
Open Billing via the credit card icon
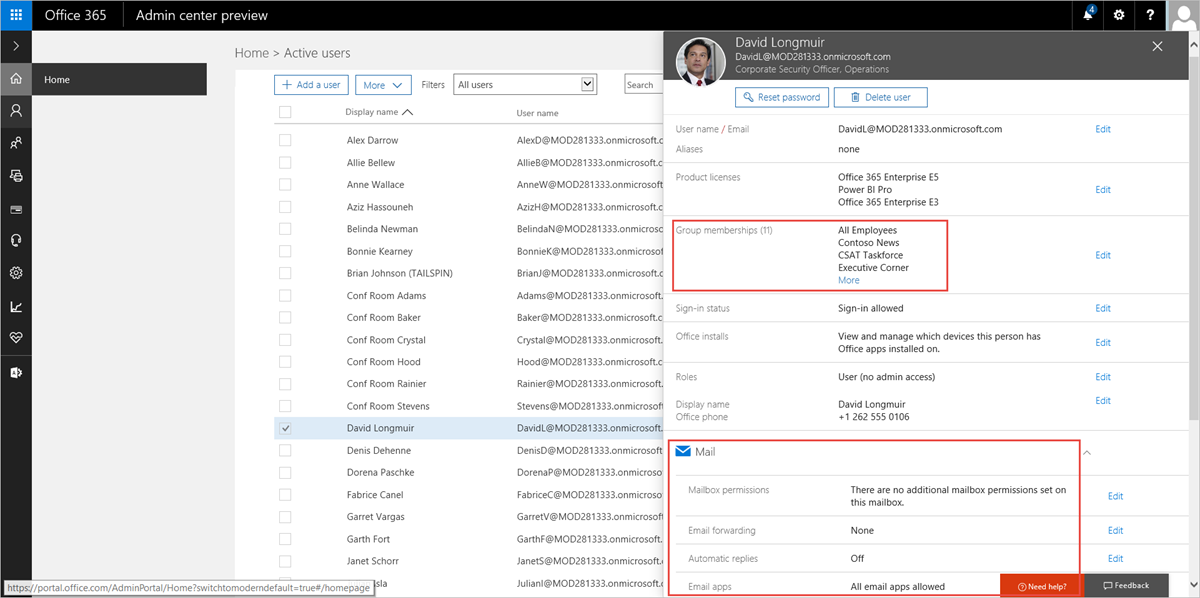(15, 209)
